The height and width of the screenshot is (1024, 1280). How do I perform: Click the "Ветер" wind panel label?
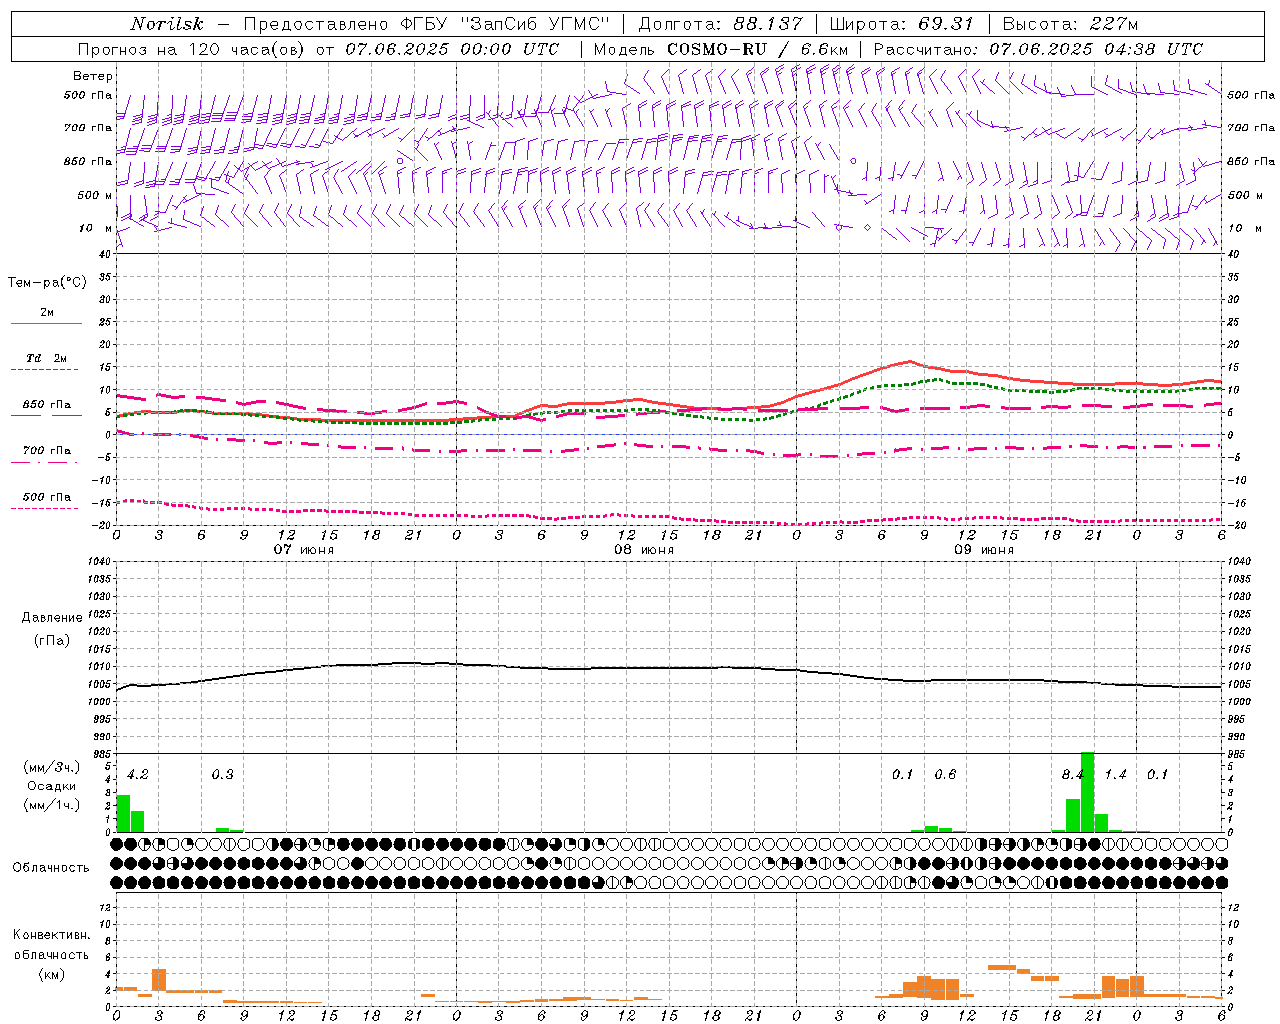[x=93, y=76]
